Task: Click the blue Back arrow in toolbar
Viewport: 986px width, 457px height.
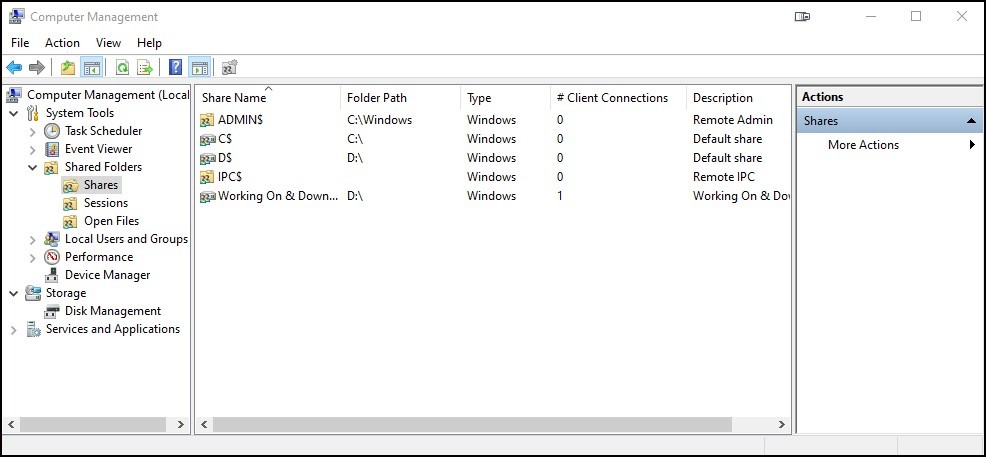Action: pos(14,67)
